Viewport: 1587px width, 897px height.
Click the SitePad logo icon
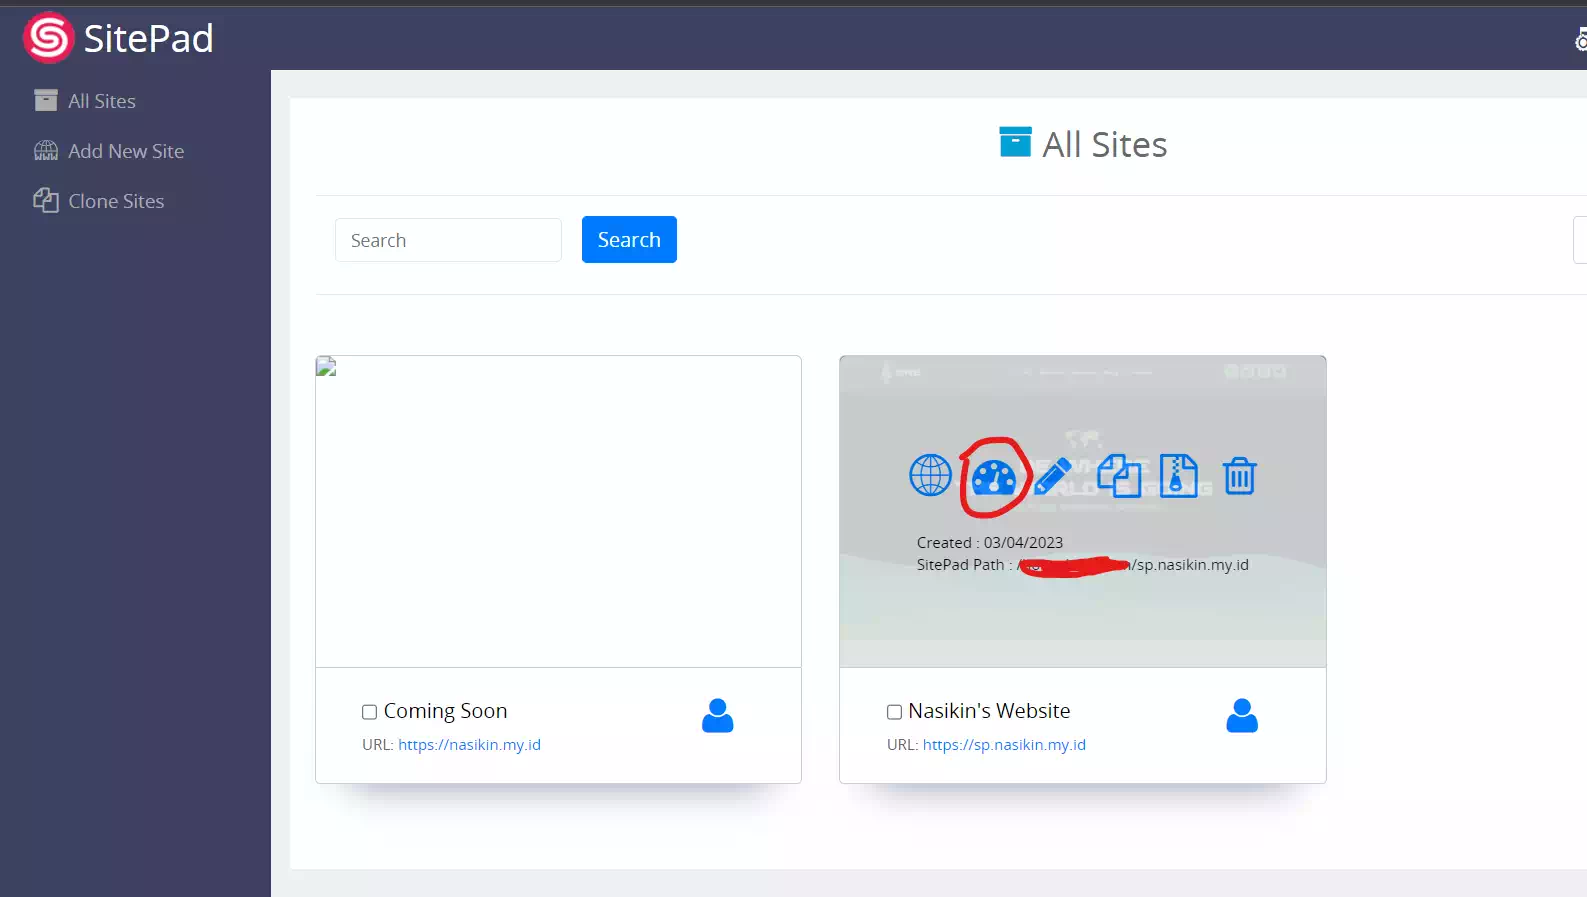tap(48, 38)
